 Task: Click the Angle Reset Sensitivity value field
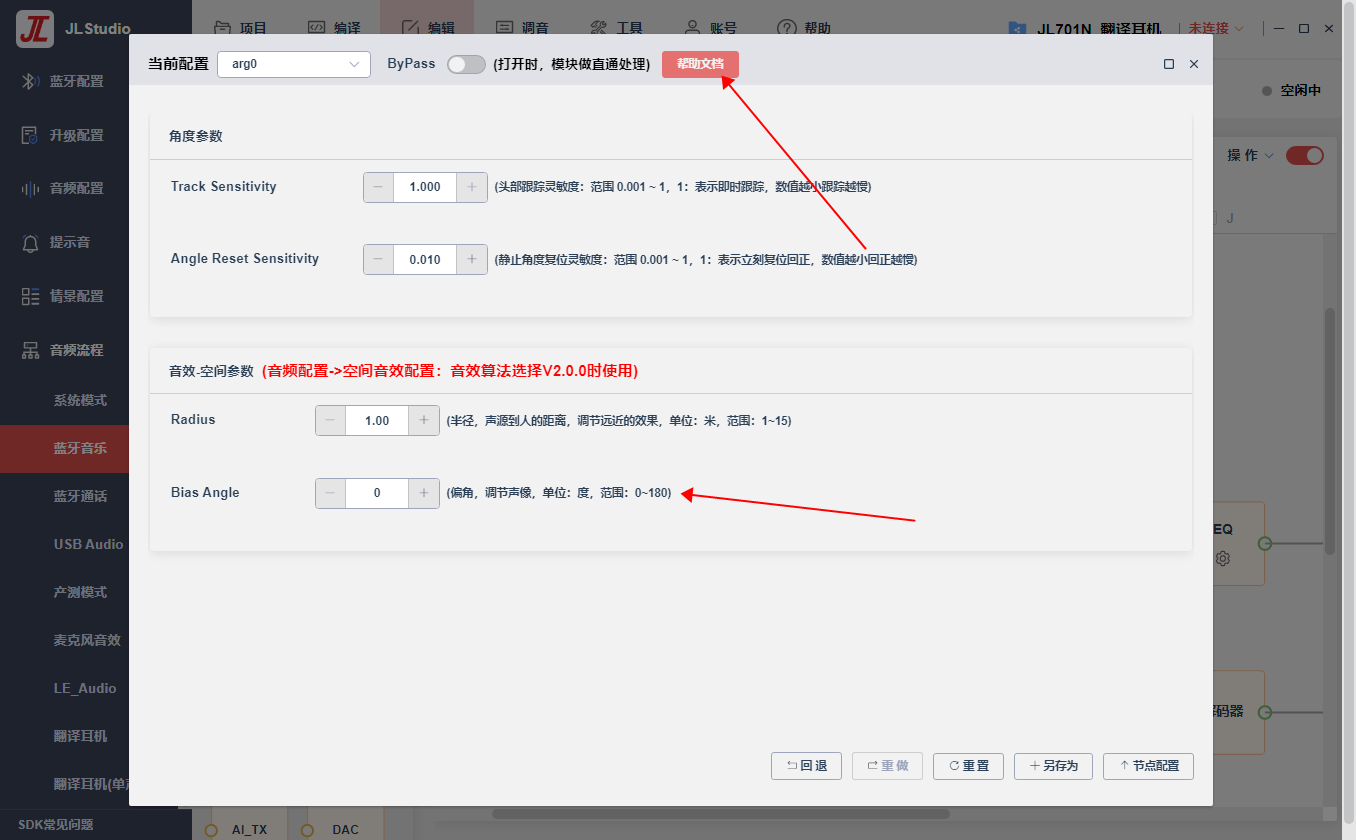(x=425, y=259)
